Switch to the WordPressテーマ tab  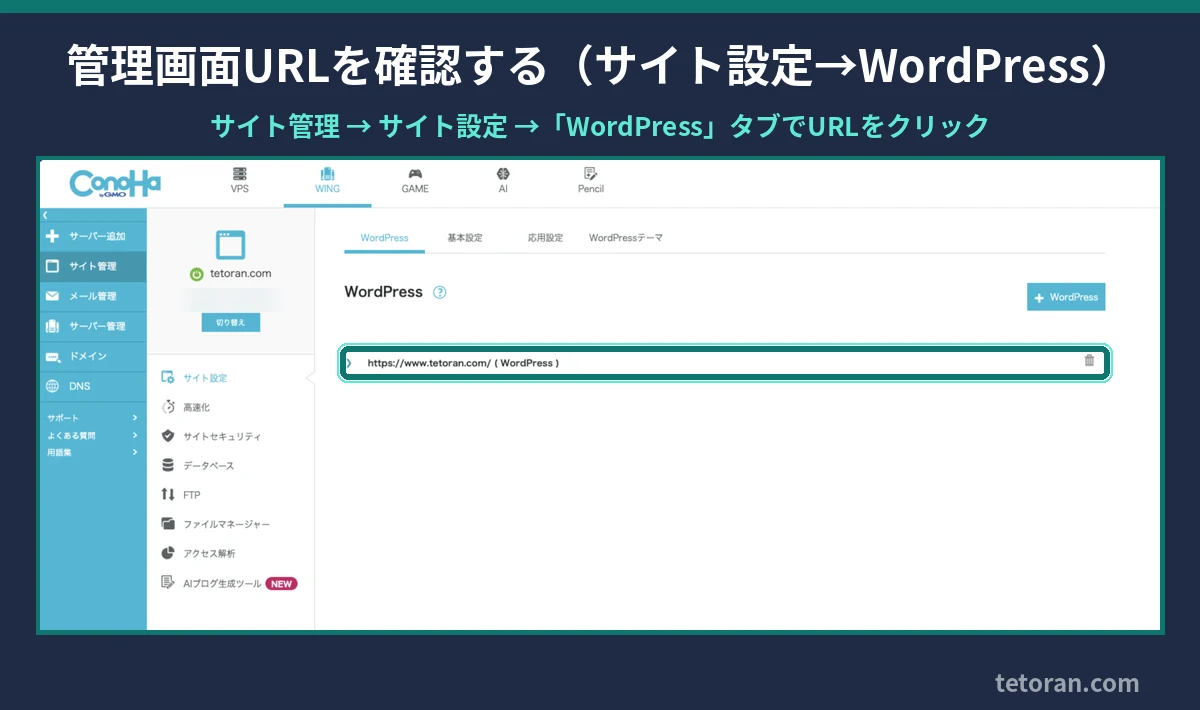click(626, 238)
